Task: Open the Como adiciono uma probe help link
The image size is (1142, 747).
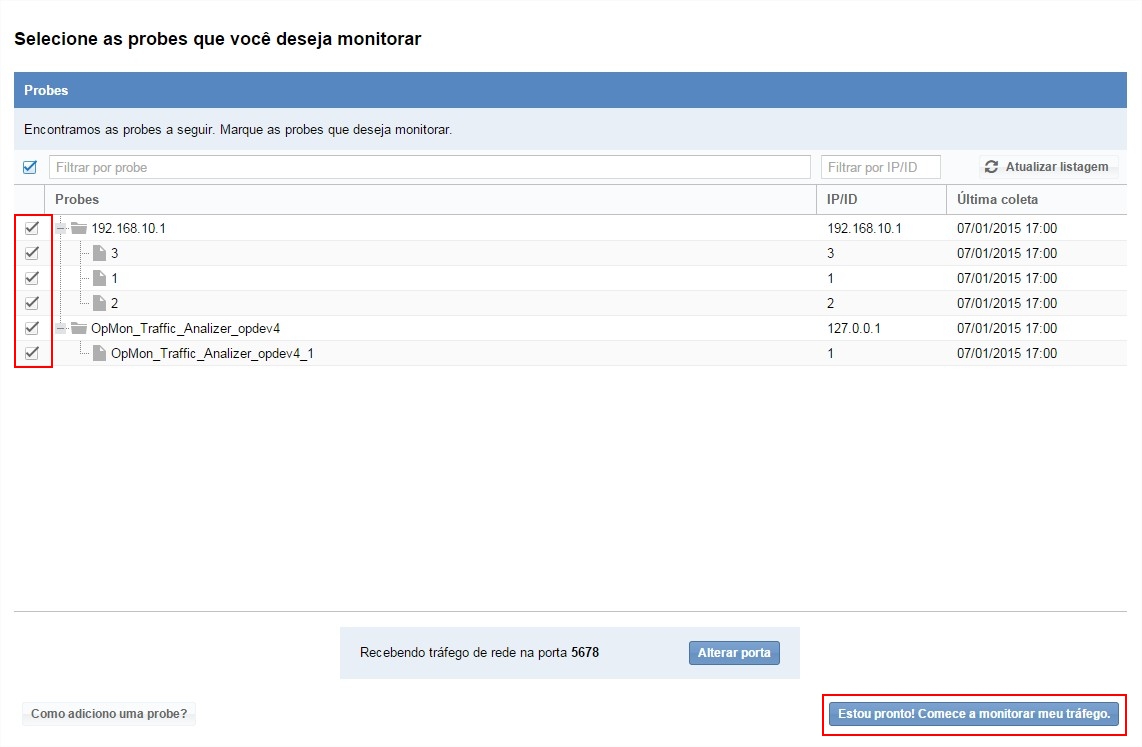Action: click(109, 714)
